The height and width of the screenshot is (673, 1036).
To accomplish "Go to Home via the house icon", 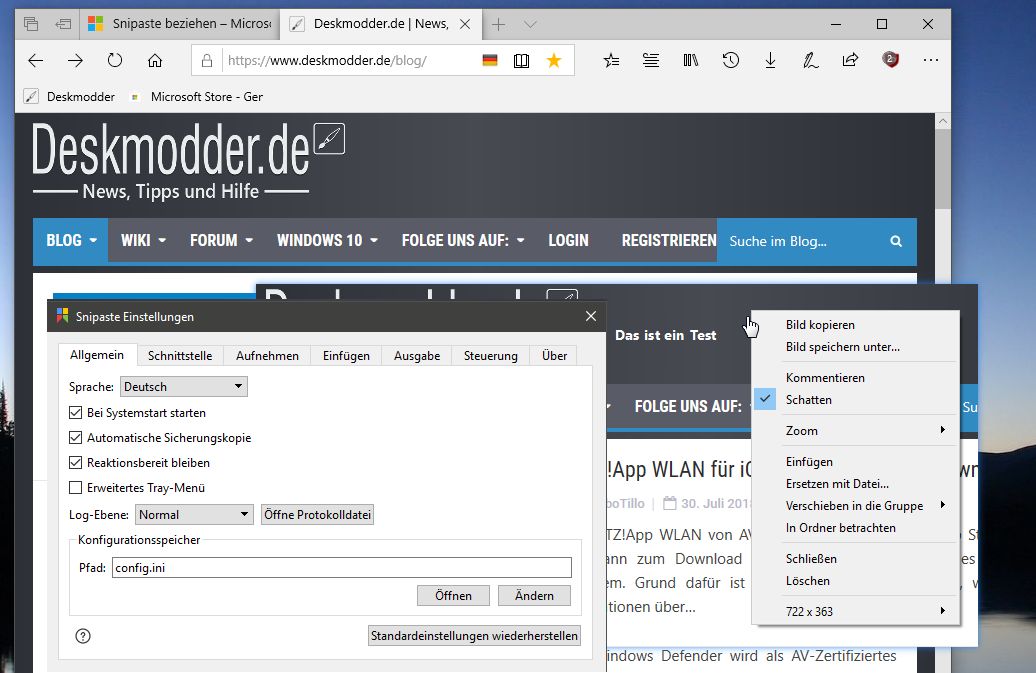I will click(x=155, y=61).
